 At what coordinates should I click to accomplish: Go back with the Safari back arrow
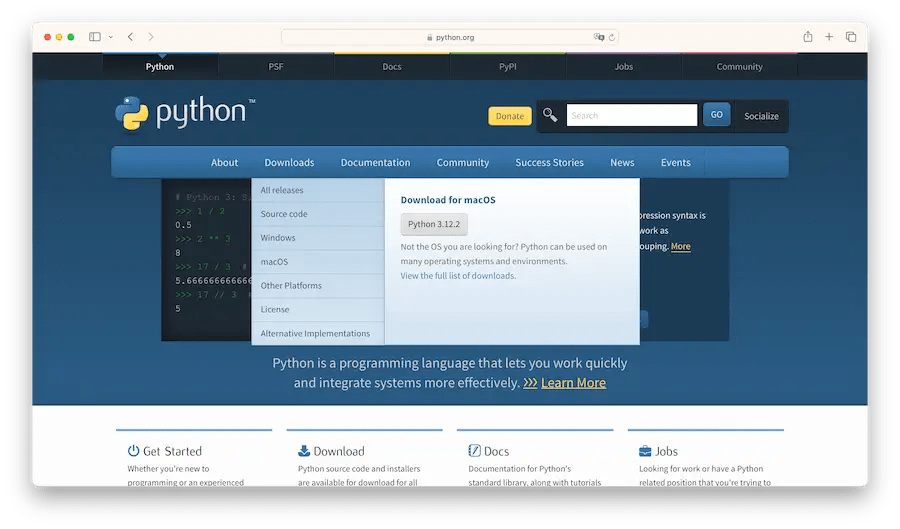click(x=131, y=37)
